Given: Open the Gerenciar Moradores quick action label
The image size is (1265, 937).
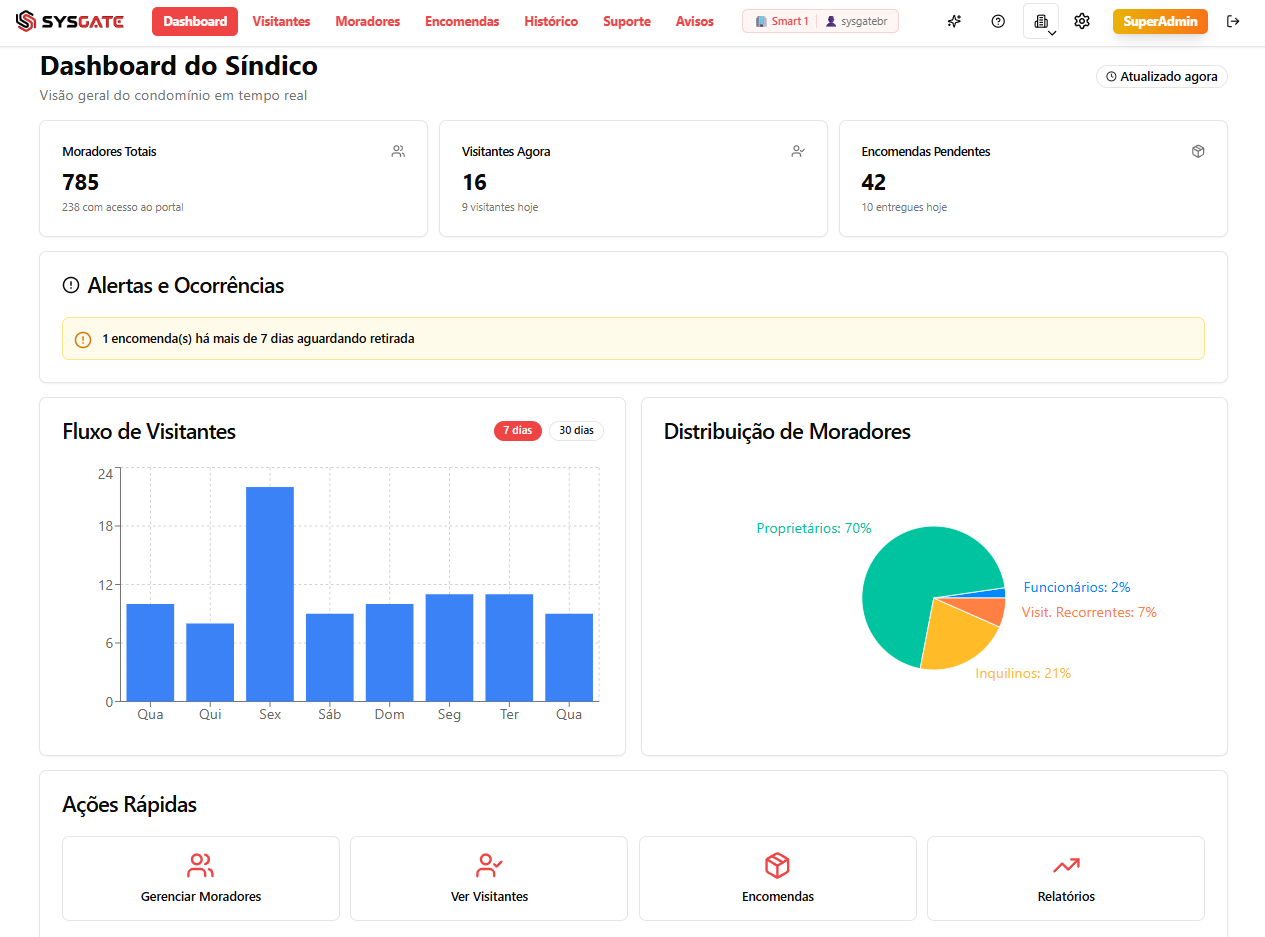Looking at the screenshot, I should (x=201, y=897).
